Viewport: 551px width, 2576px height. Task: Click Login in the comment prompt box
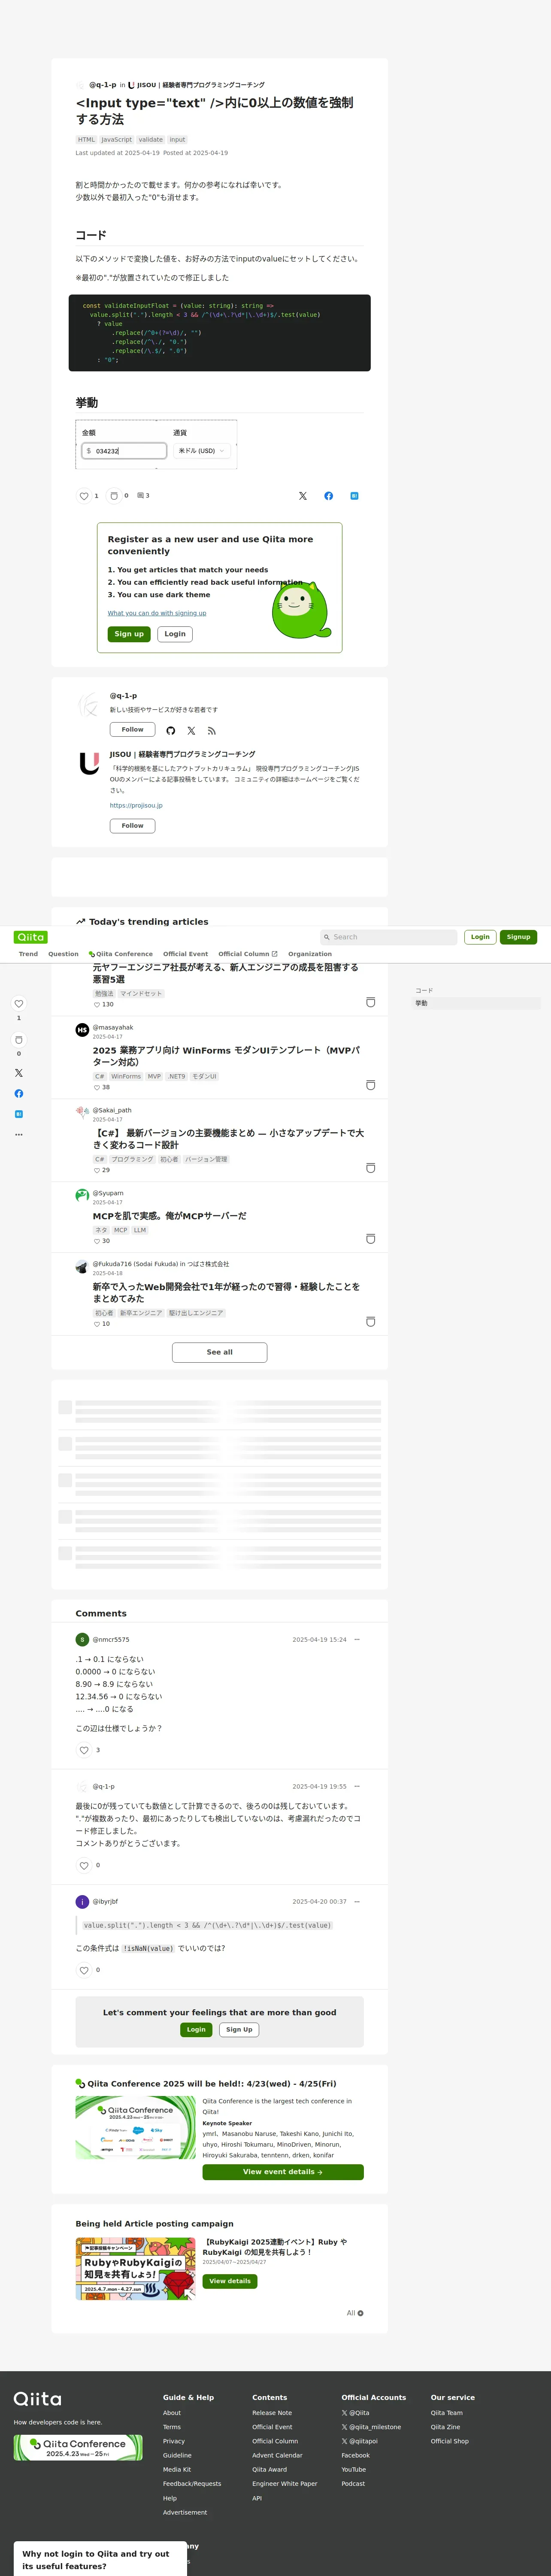click(x=196, y=2030)
